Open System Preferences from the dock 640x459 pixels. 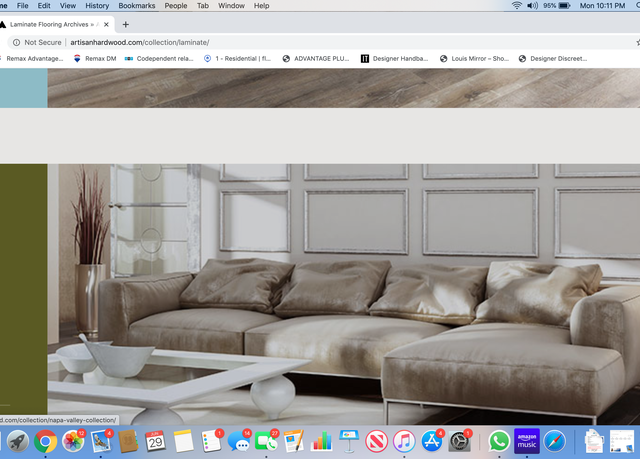pos(459,441)
